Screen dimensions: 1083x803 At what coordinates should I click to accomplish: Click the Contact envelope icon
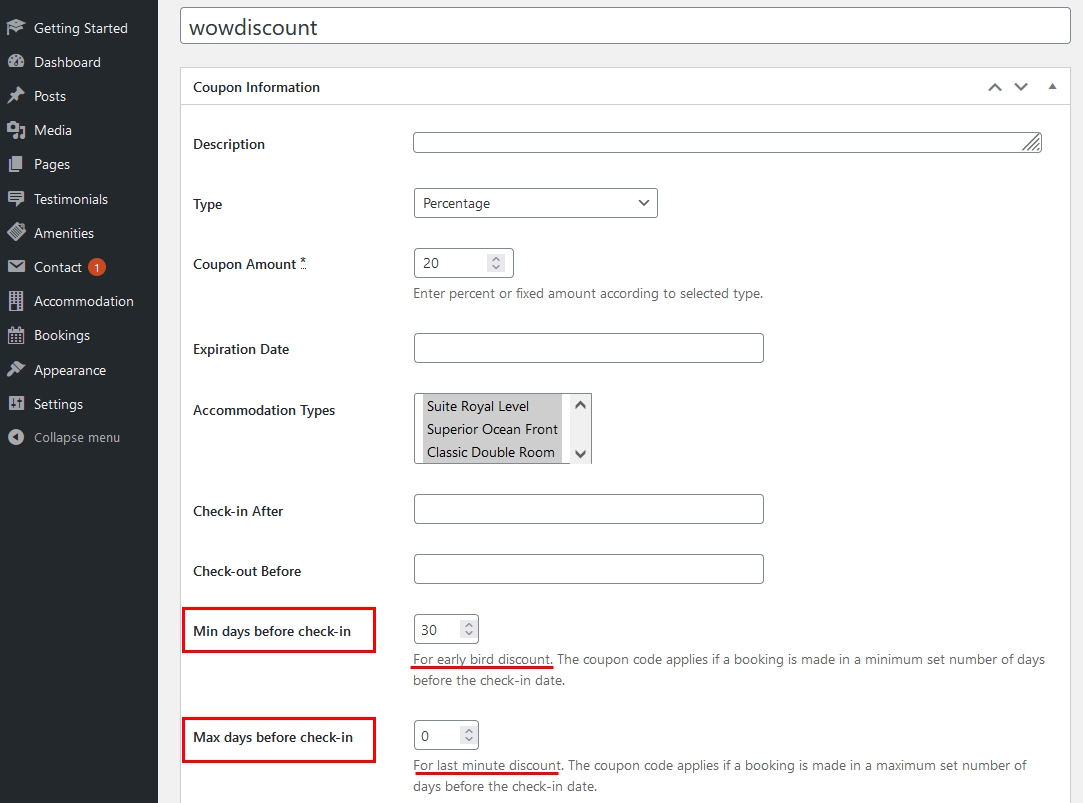(17, 267)
